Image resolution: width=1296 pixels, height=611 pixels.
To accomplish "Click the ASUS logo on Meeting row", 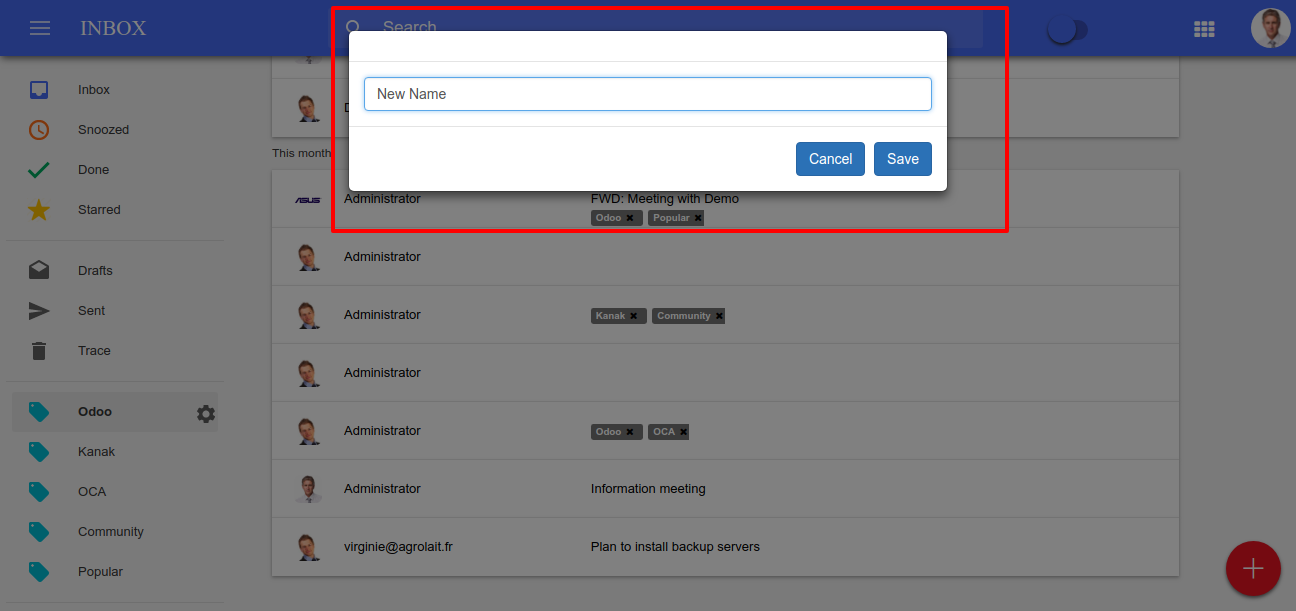I will pos(308,200).
